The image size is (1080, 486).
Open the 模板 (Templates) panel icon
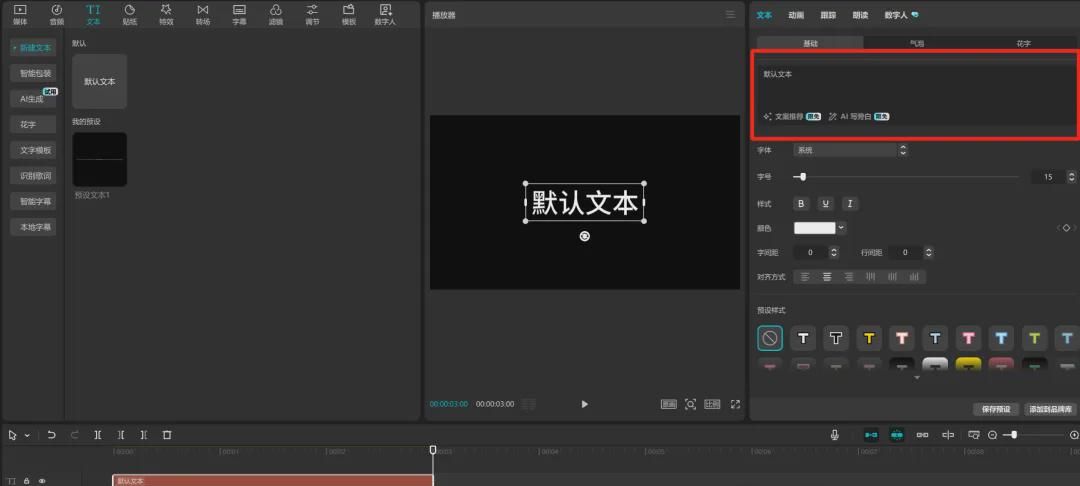(x=349, y=14)
